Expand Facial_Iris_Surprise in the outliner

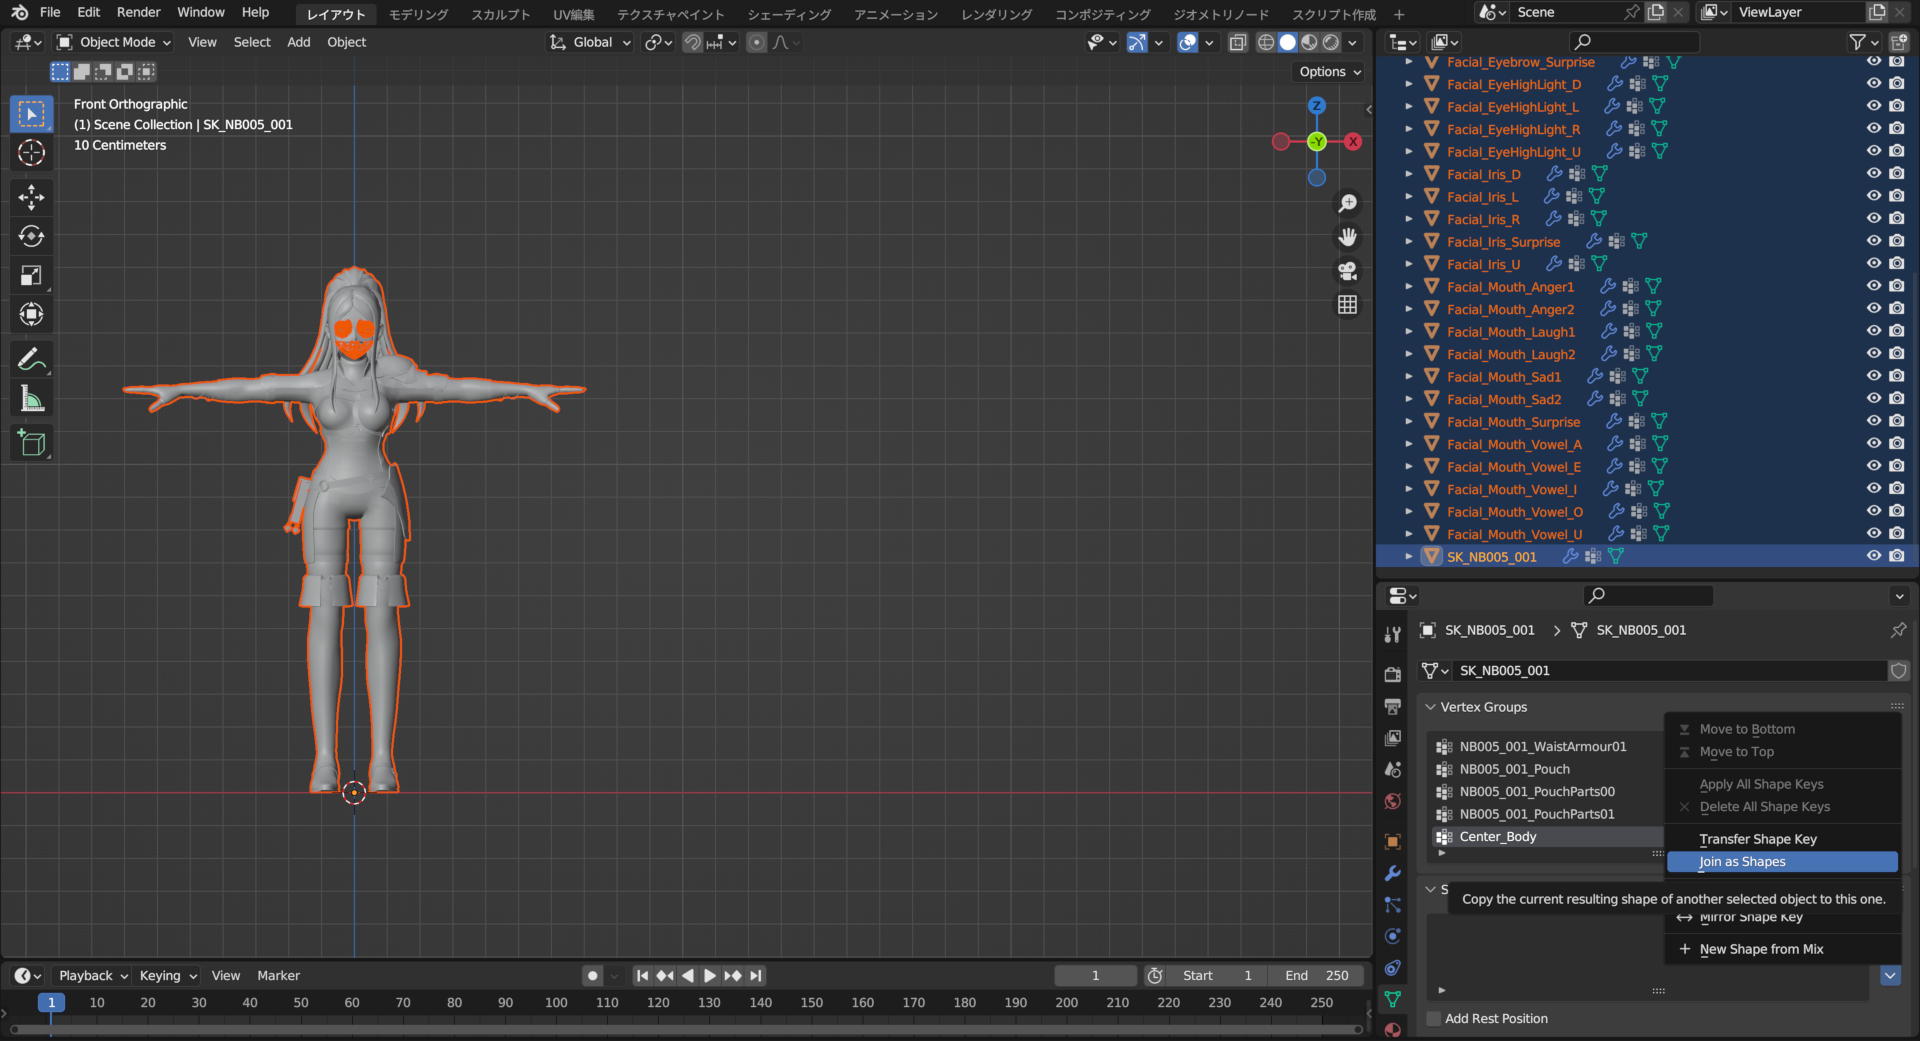tap(1409, 241)
